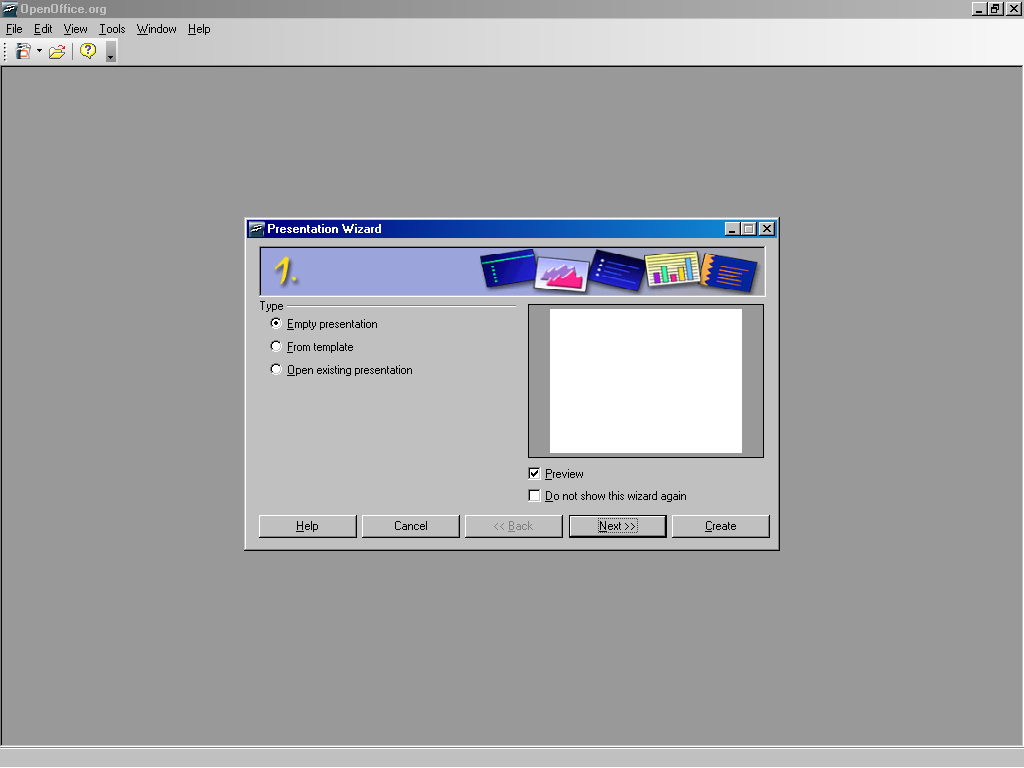Click the Create button
The image size is (1024, 768).
click(720, 526)
